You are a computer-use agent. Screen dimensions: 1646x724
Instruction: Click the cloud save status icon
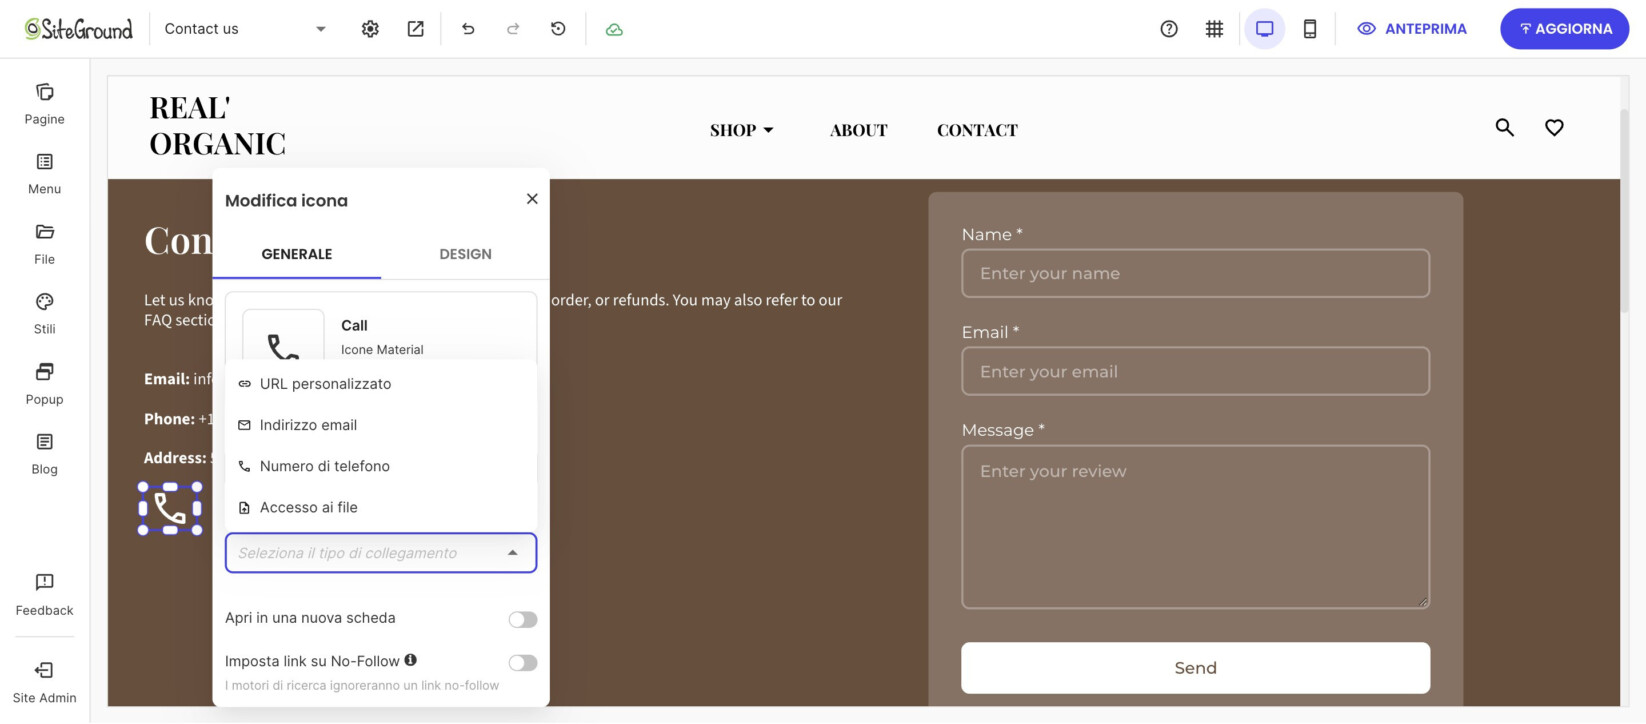pyautogui.click(x=614, y=29)
